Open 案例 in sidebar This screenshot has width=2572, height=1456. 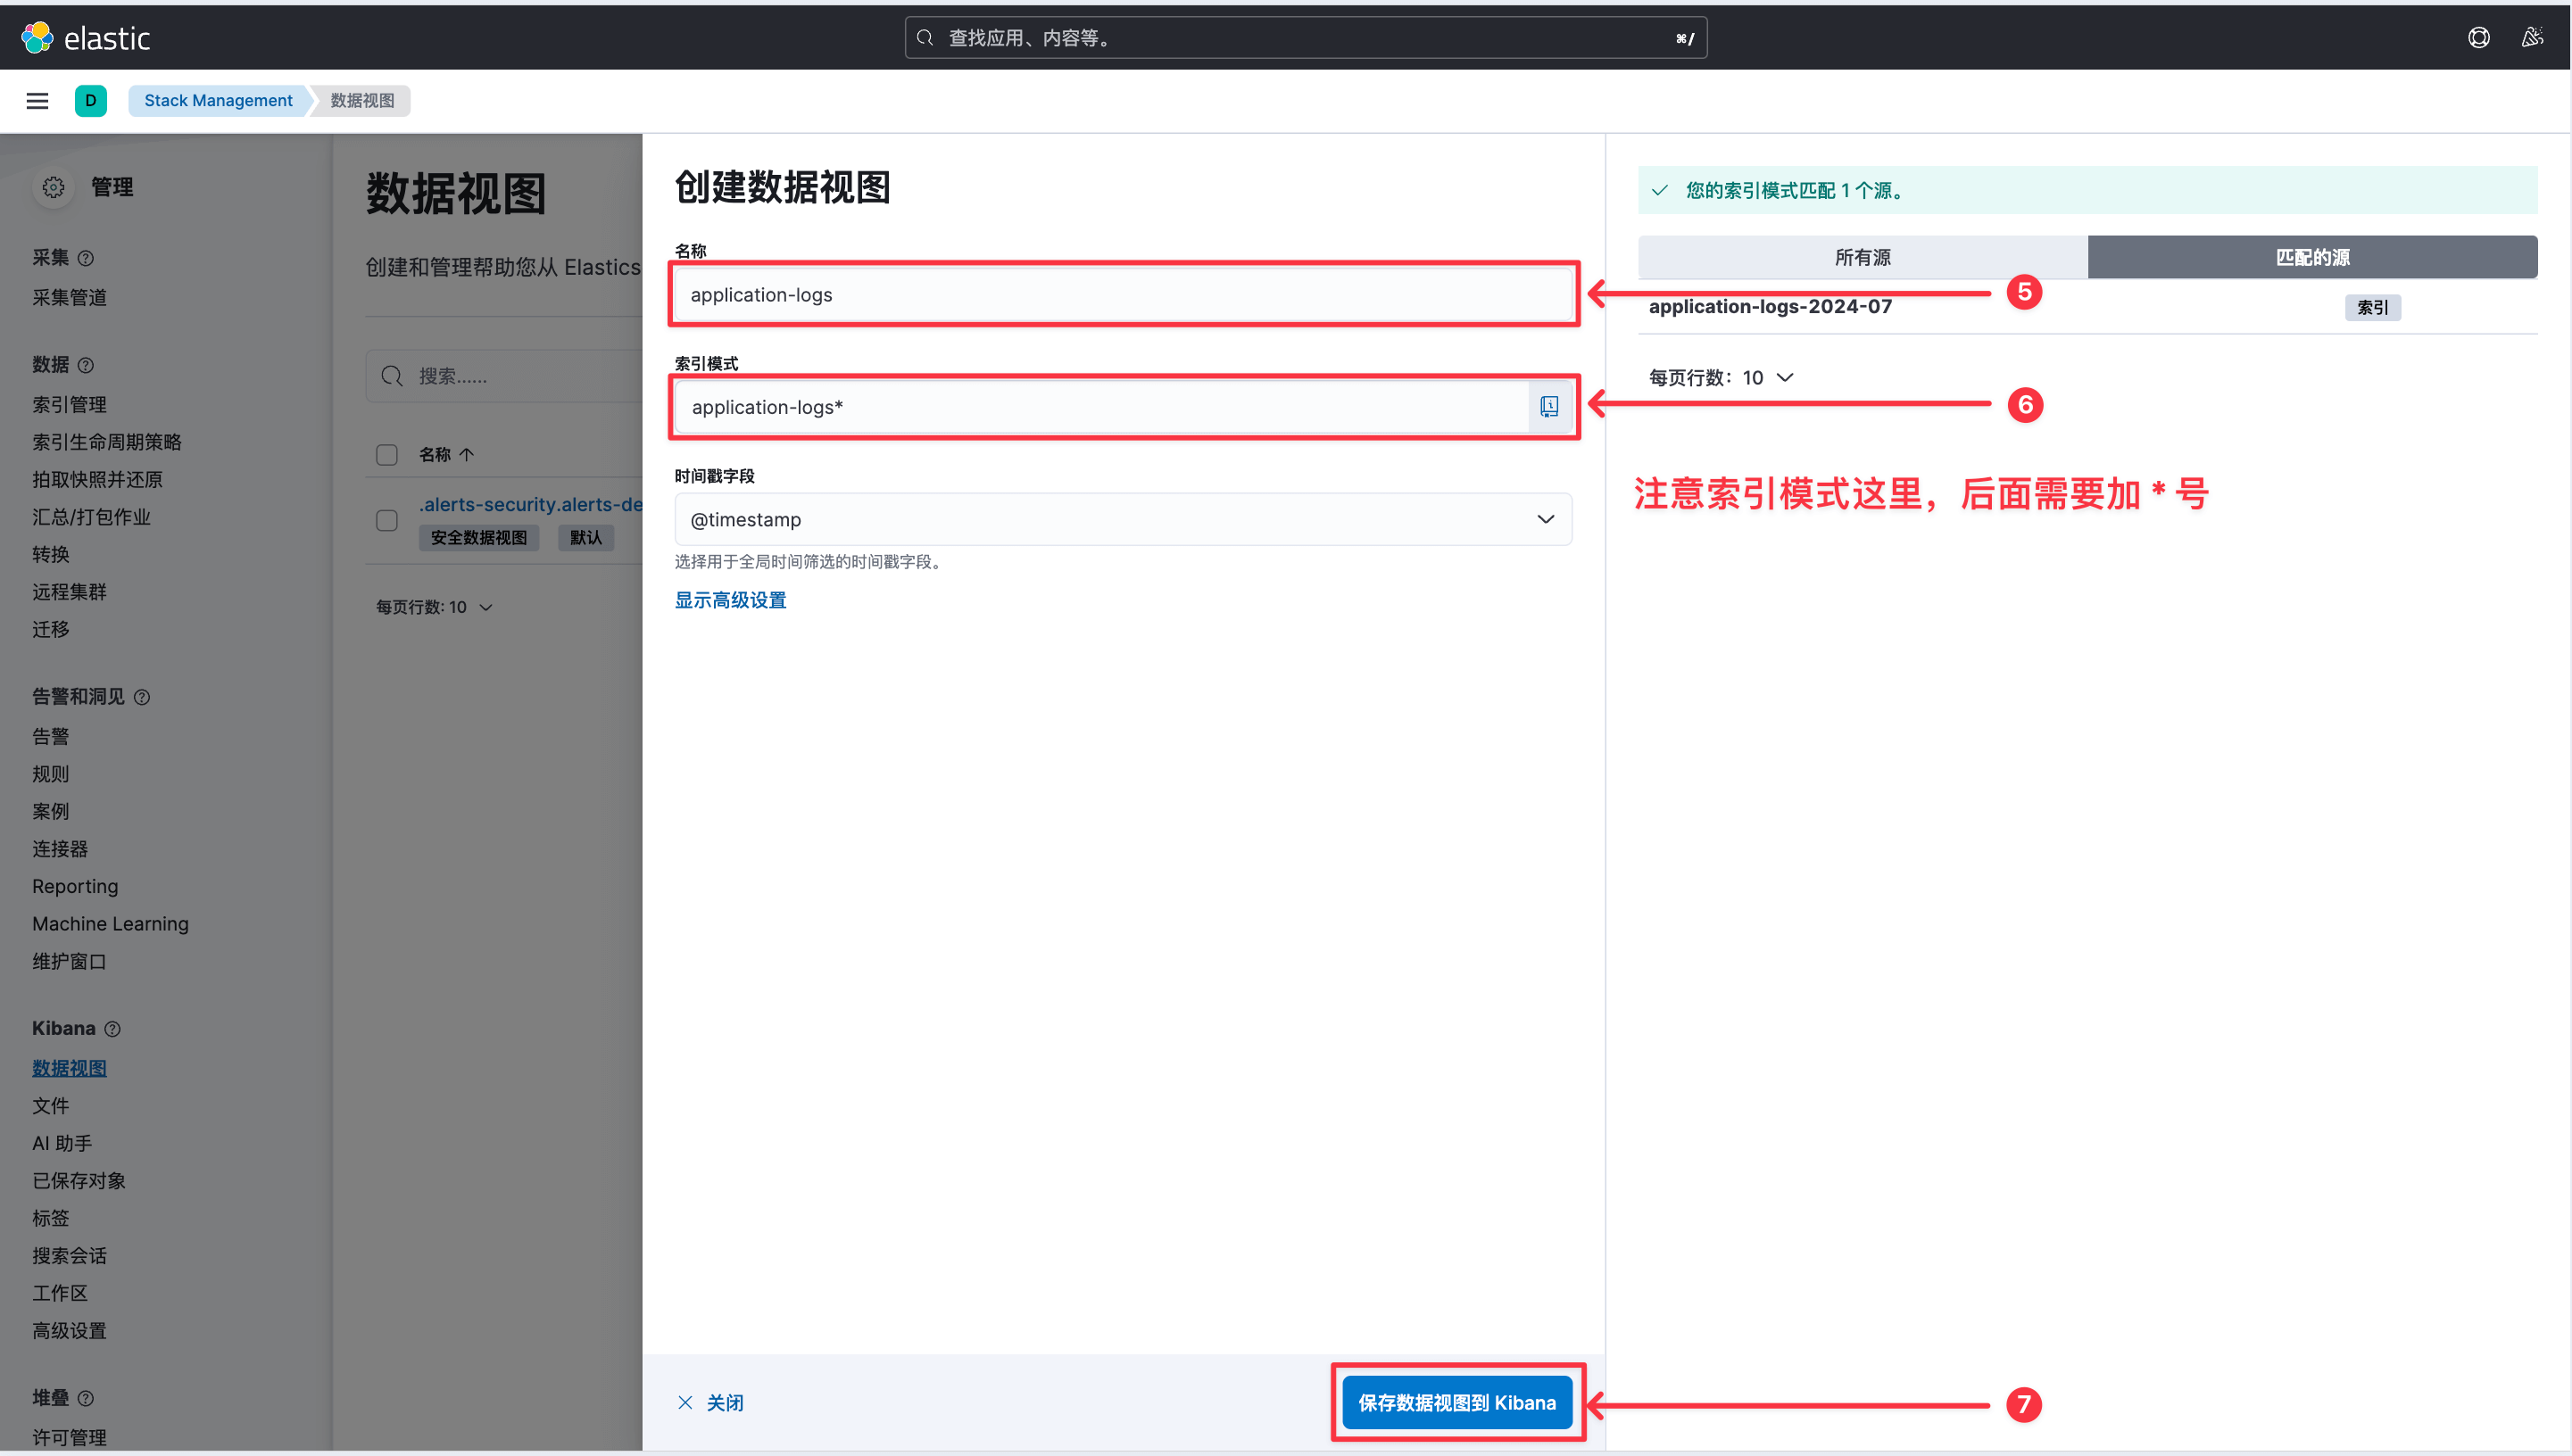click(50, 812)
